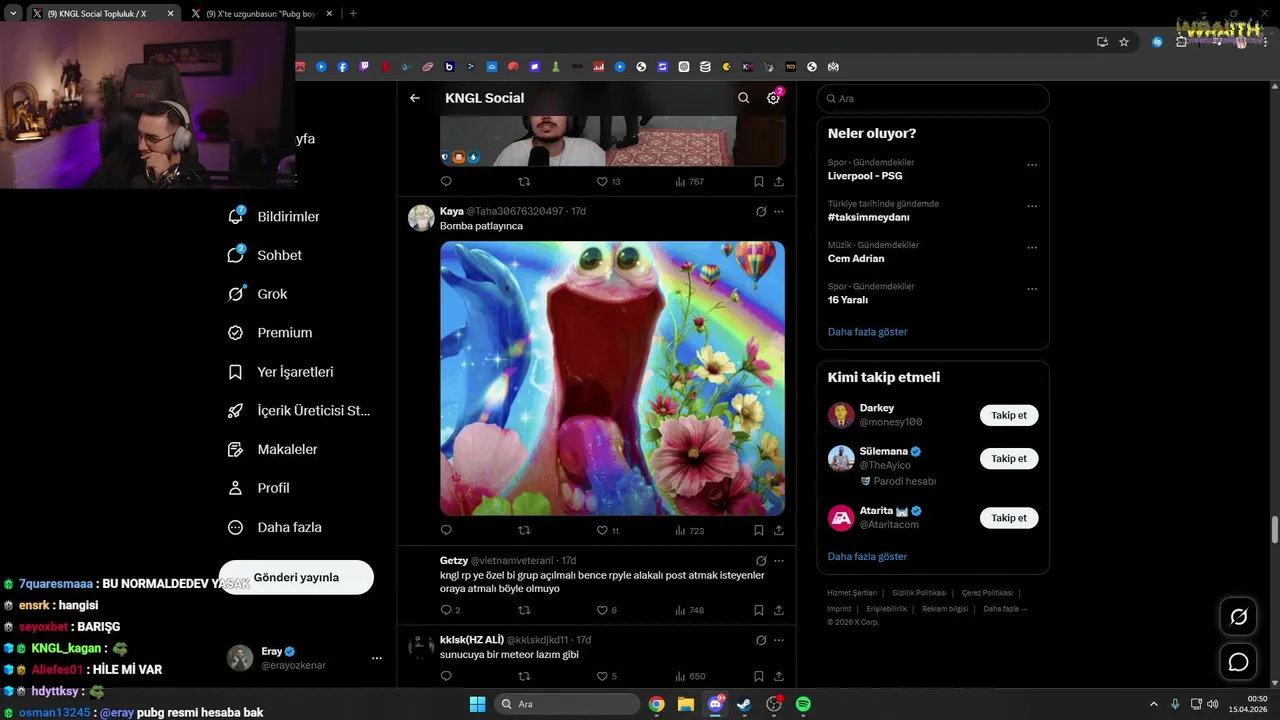This screenshot has width=1280, height=720.
Task: Reply to the post with 767 views
Action: tap(446, 182)
